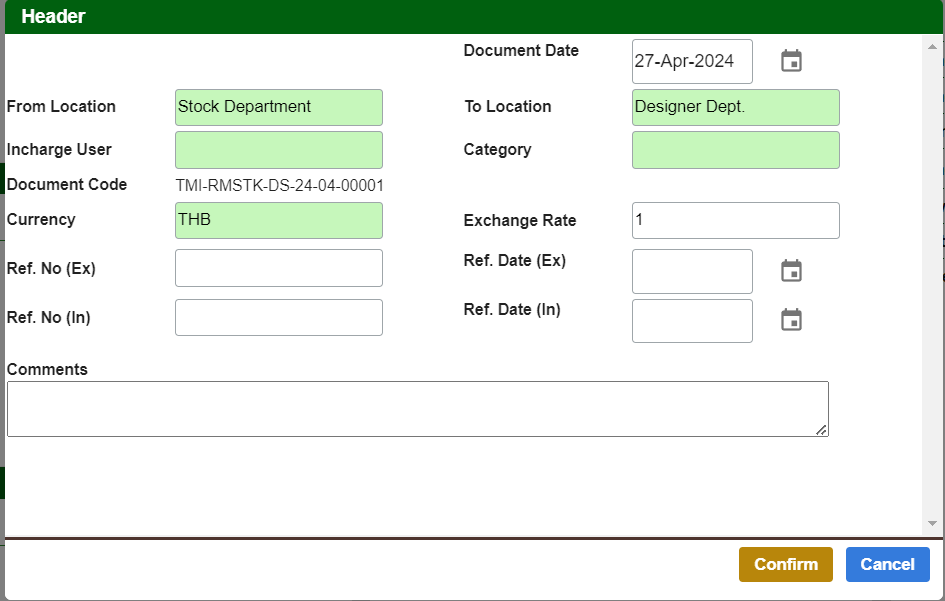945x601 pixels.
Task: Select the Currency field showing THB
Action: (x=278, y=220)
